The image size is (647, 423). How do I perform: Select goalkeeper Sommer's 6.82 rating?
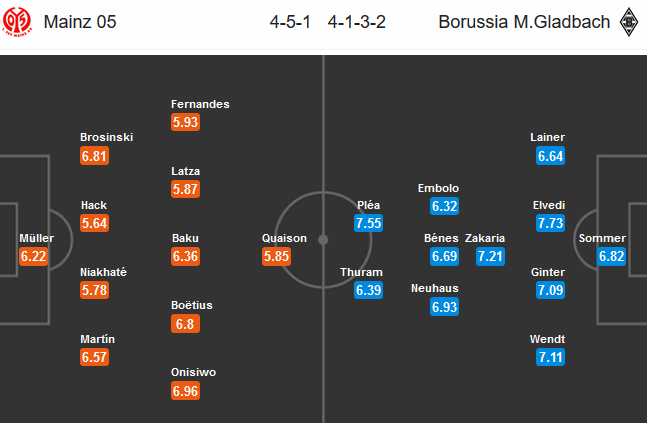(612, 256)
